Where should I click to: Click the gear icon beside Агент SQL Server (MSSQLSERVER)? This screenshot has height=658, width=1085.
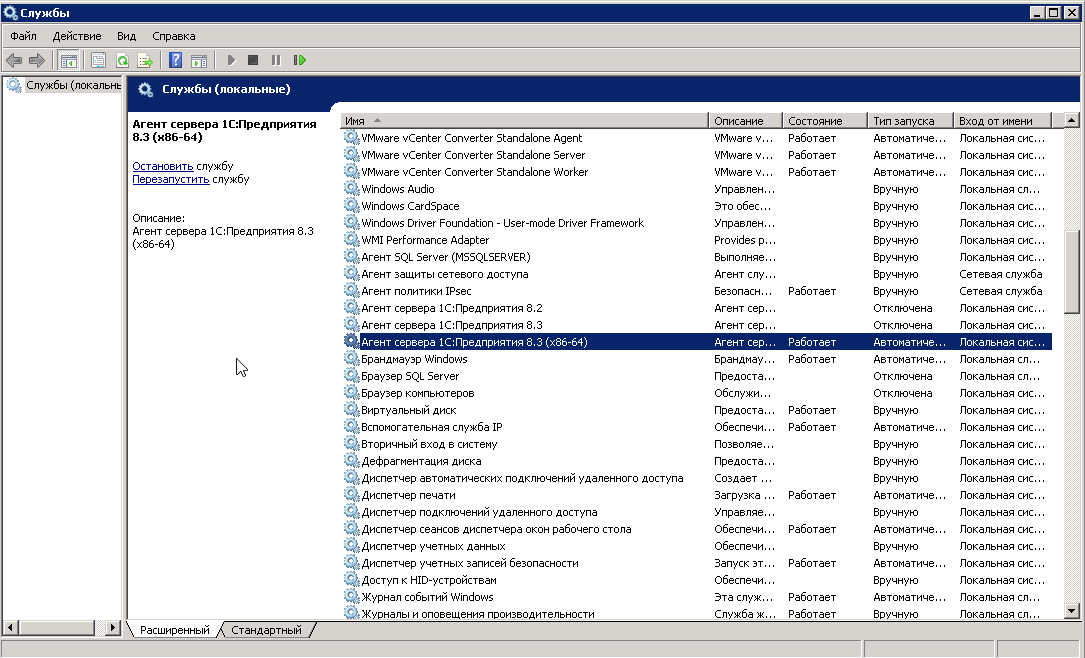point(352,257)
